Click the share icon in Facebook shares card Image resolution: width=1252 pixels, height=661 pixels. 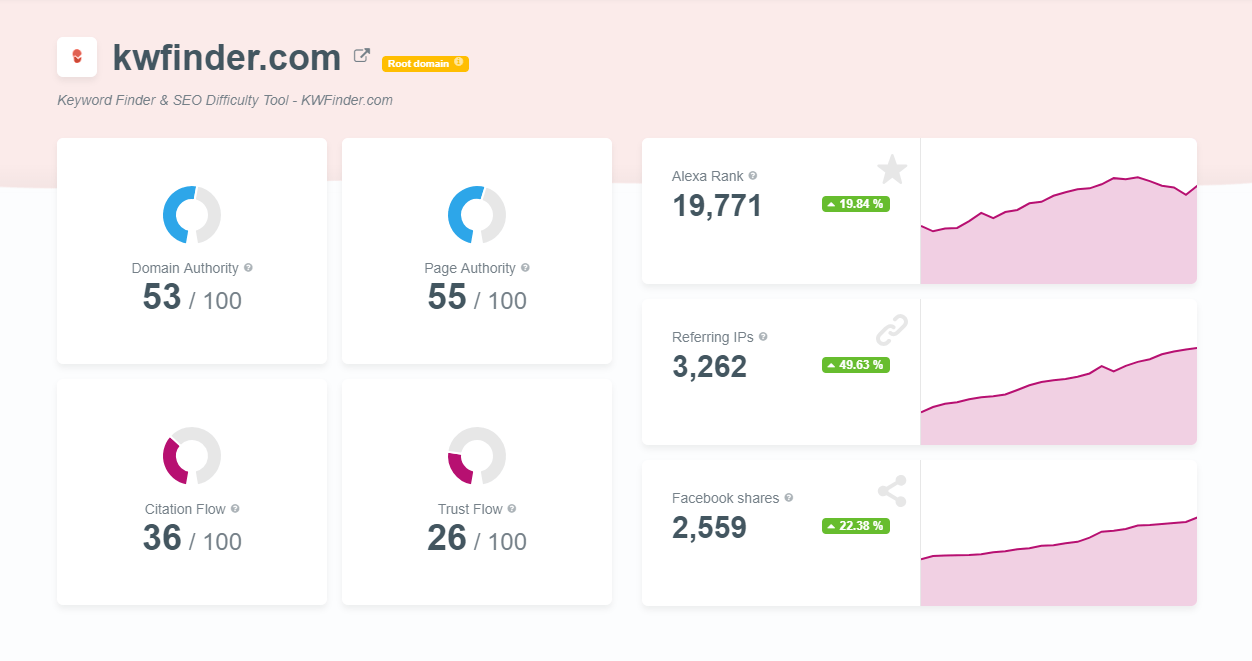tap(892, 491)
